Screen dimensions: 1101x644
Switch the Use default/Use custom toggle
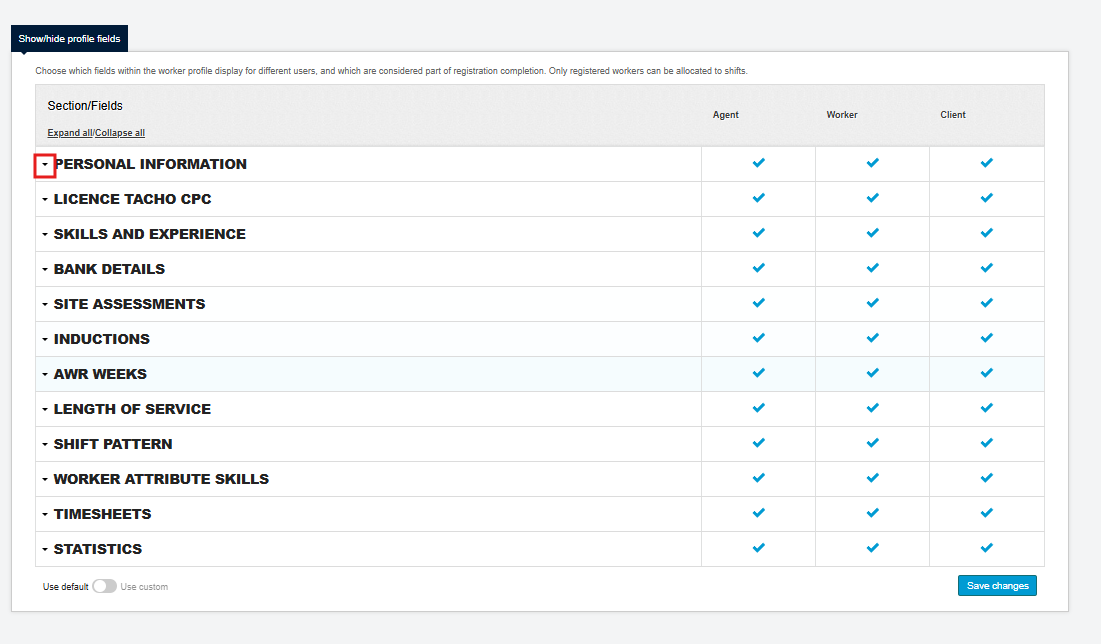[x=104, y=587]
